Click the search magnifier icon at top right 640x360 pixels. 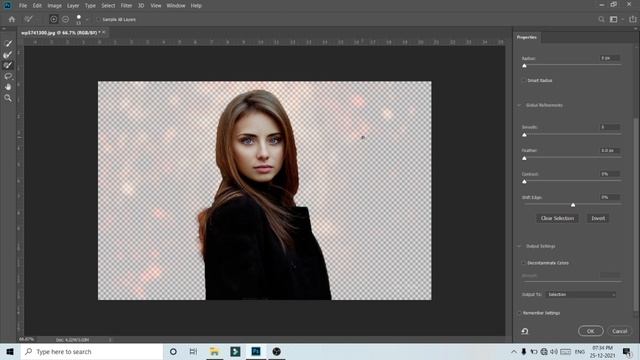[x=601, y=19]
